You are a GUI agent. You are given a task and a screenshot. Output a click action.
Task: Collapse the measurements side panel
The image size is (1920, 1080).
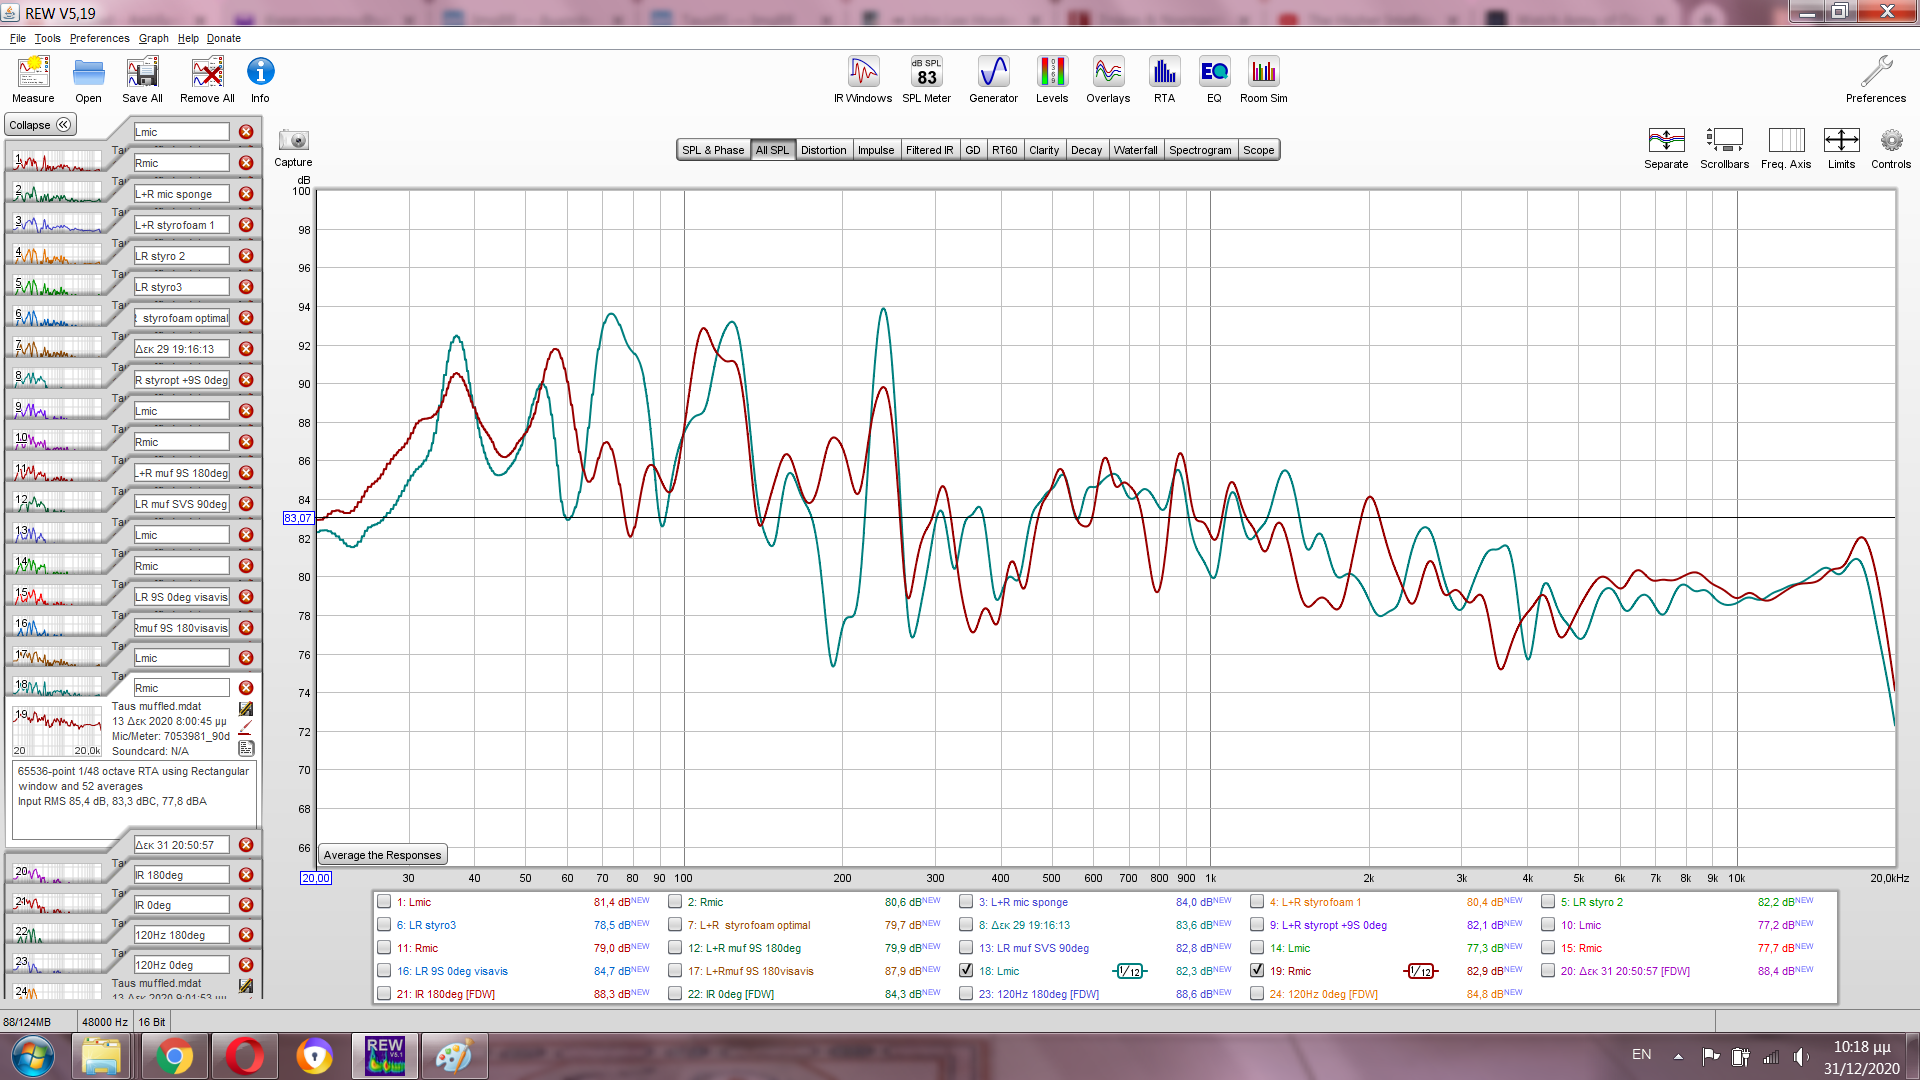pyautogui.click(x=40, y=125)
